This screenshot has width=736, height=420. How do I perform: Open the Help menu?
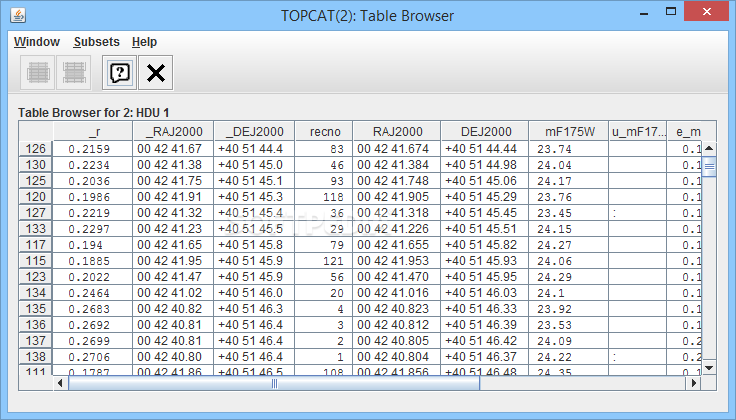tap(144, 42)
